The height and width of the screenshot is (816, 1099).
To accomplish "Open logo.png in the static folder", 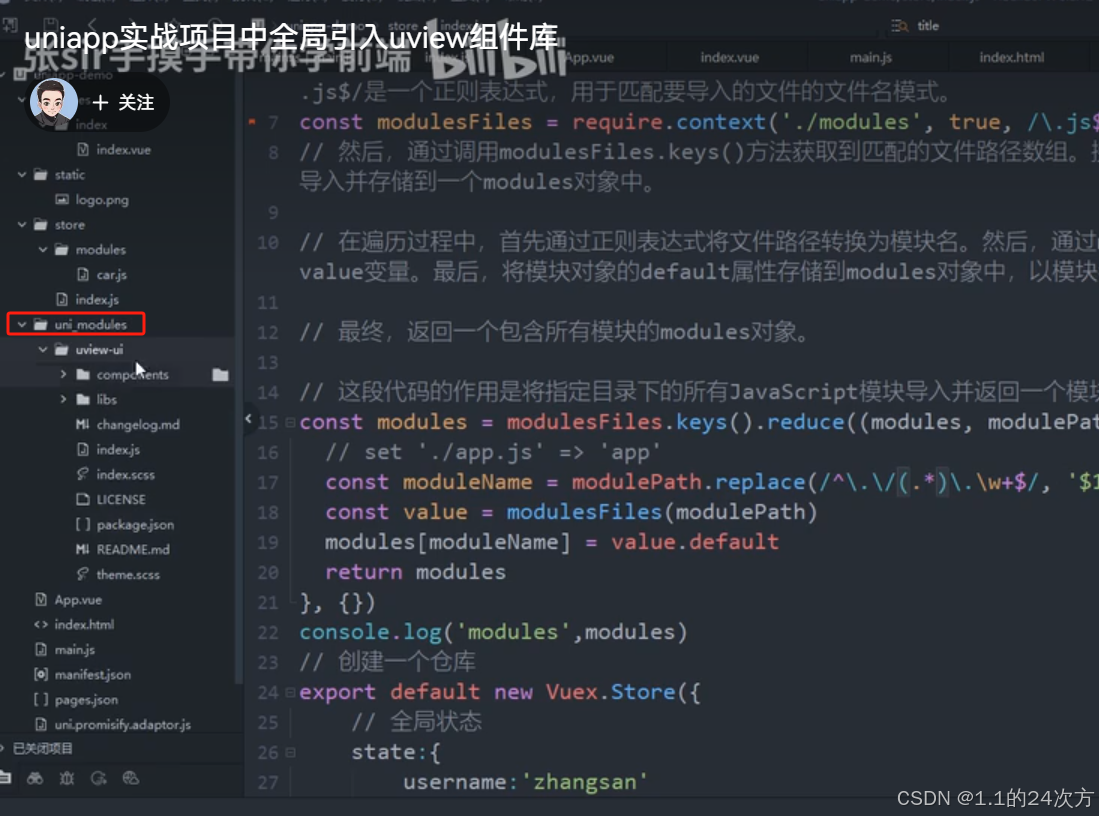I will tap(102, 200).
